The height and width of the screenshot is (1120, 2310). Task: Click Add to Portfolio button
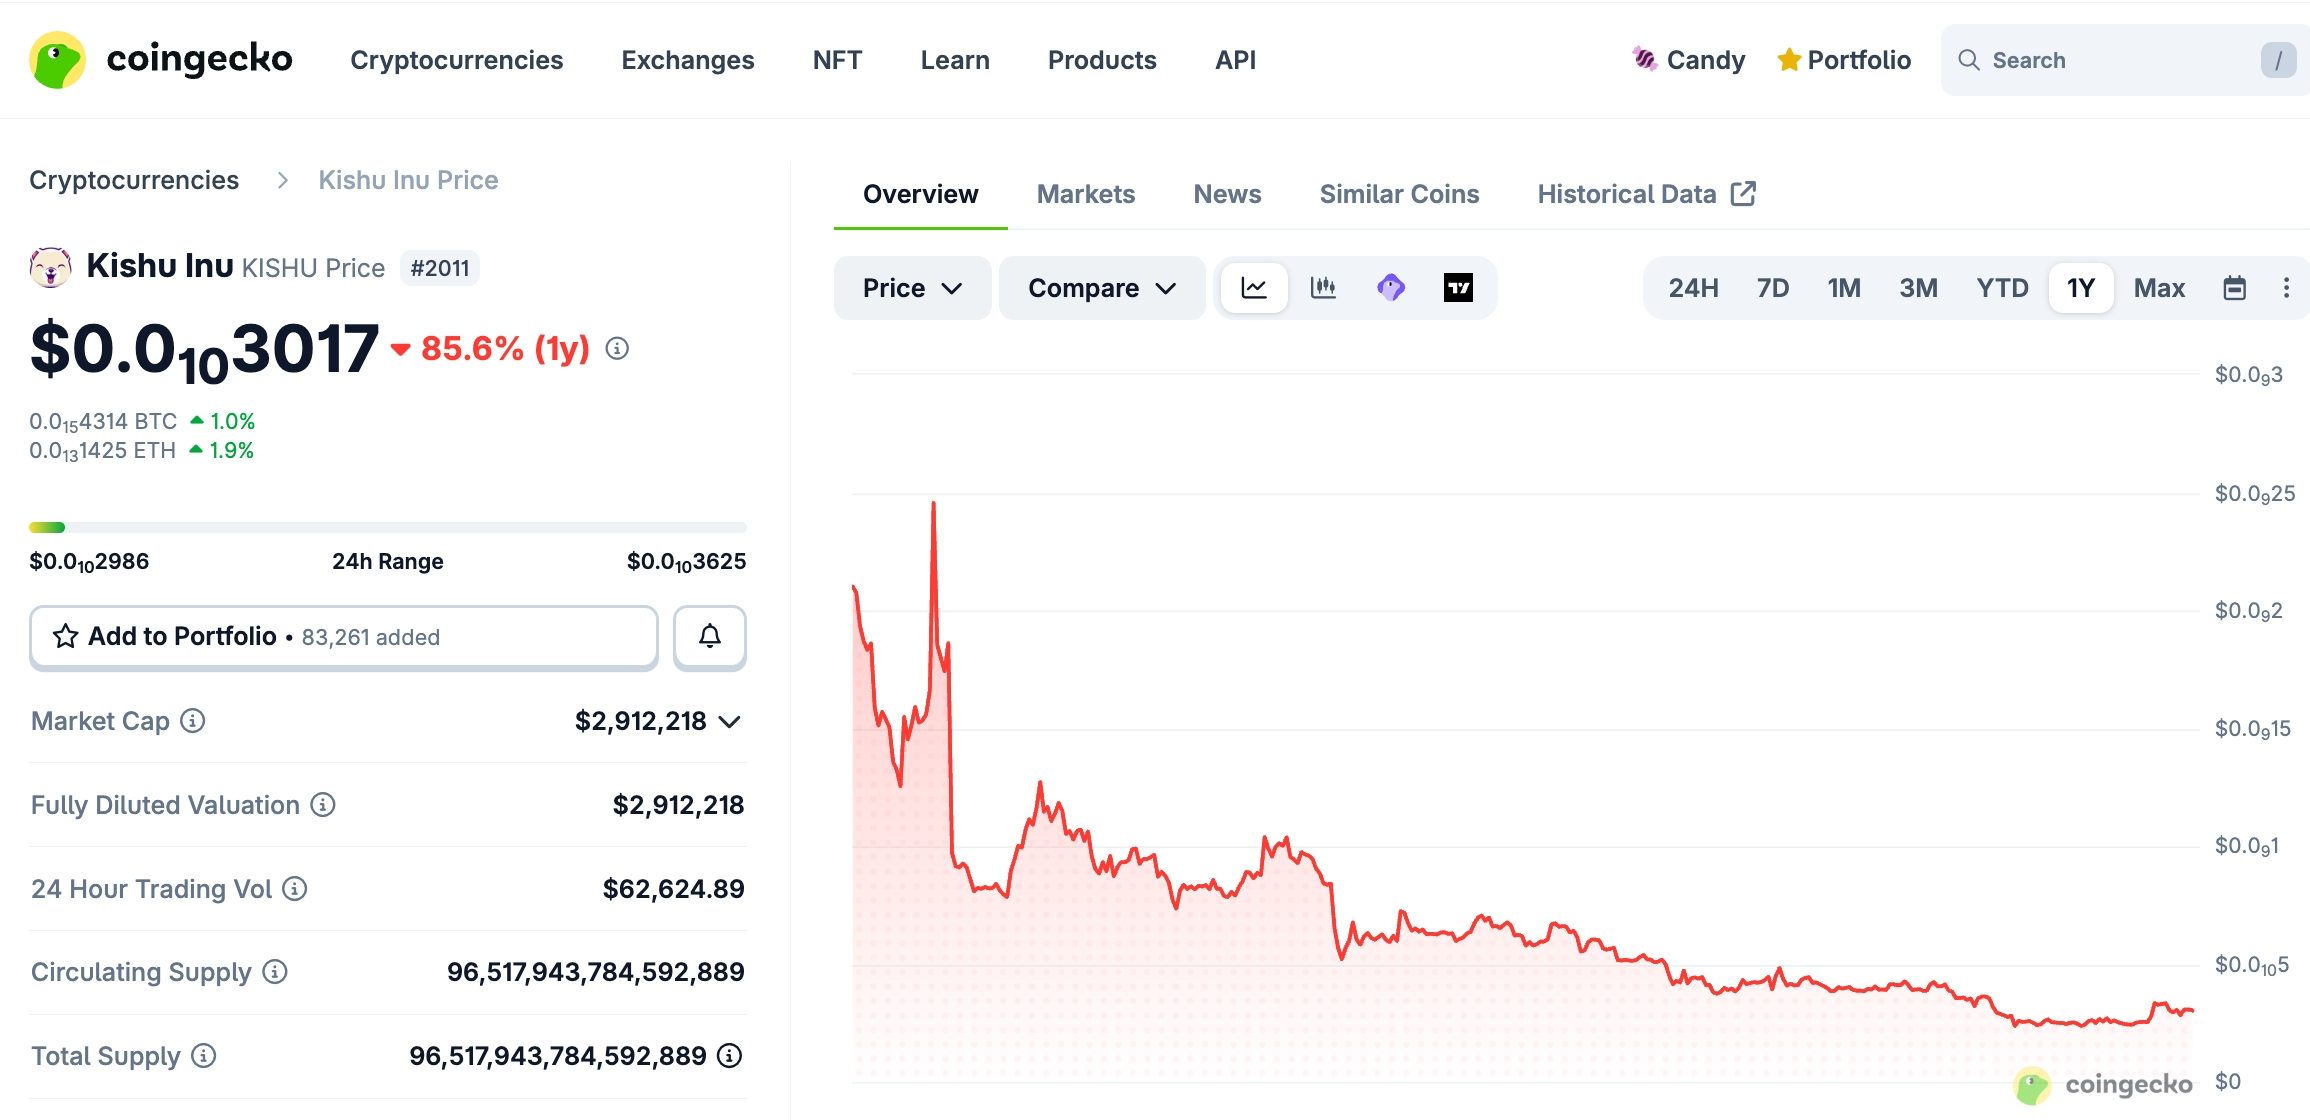point(343,636)
